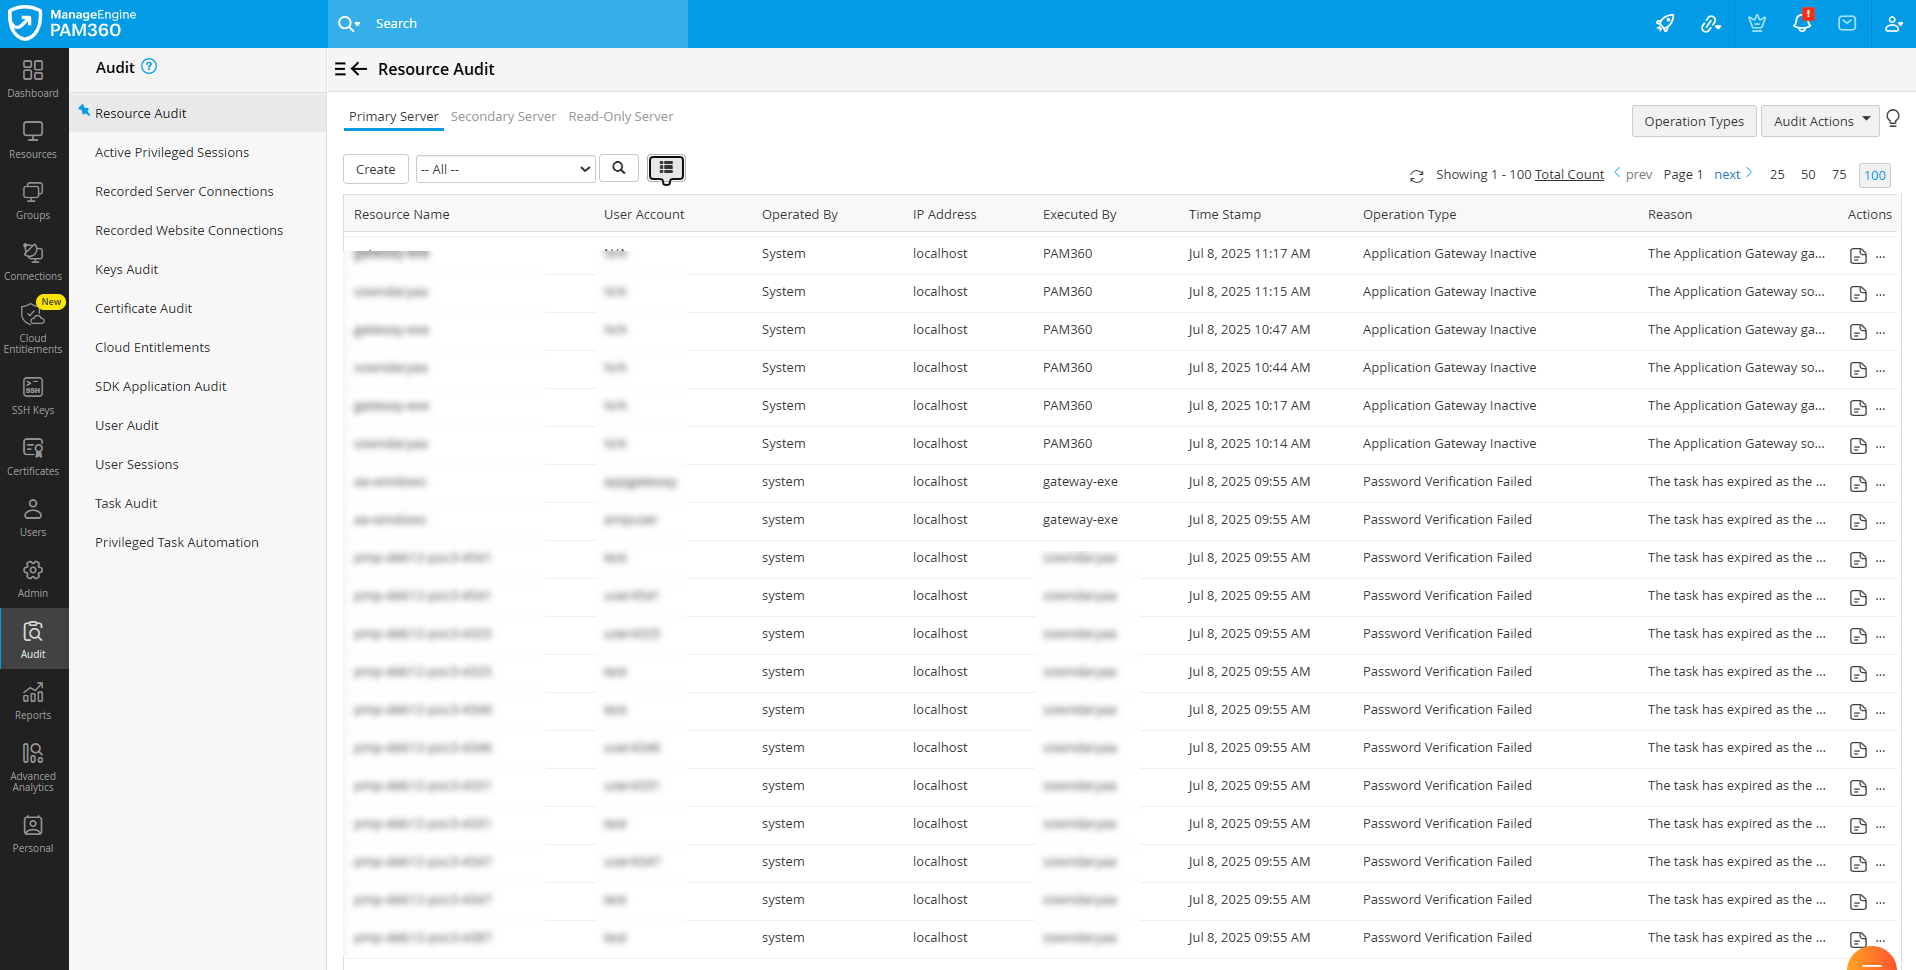Open the user profile icon
The image size is (1916, 970).
click(1893, 23)
